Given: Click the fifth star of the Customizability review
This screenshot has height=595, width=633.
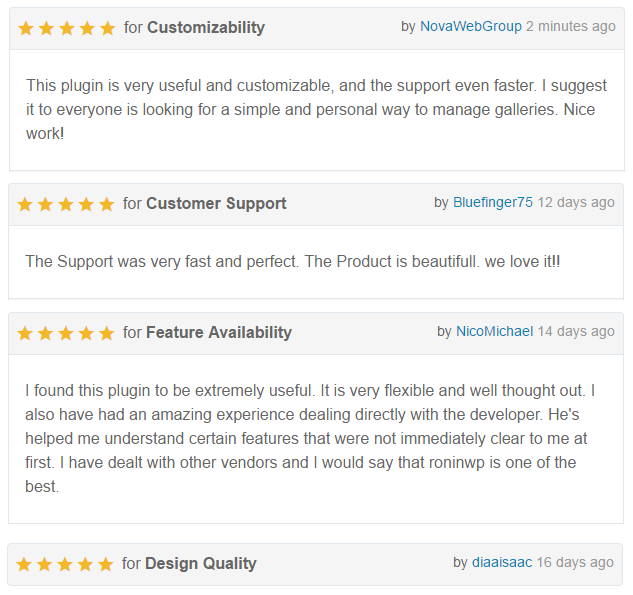Looking at the screenshot, I should [x=107, y=28].
